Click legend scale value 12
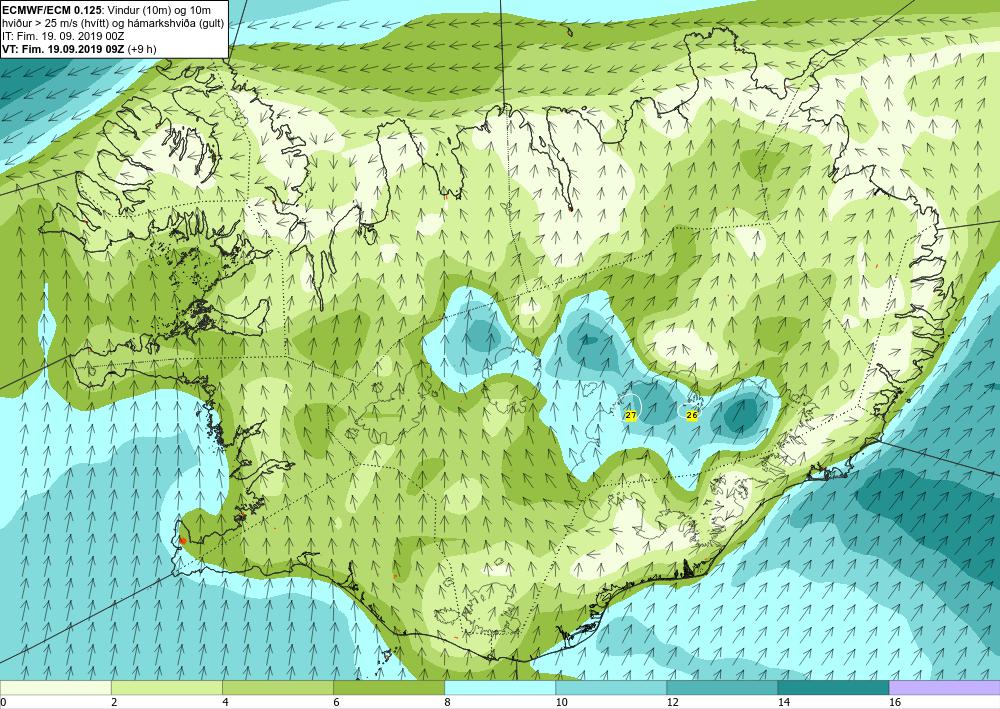This screenshot has height=709, width=1000. coord(672,702)
